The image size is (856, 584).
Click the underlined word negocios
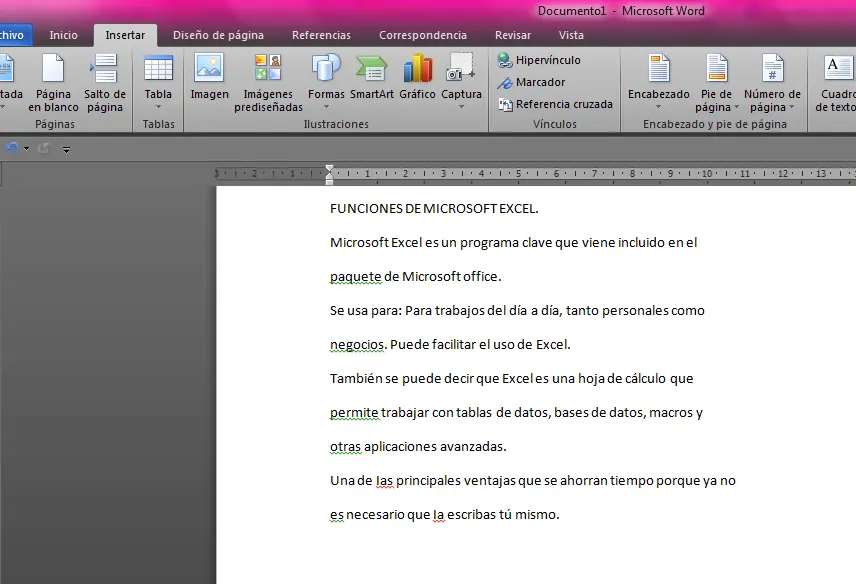coord(357,344)
